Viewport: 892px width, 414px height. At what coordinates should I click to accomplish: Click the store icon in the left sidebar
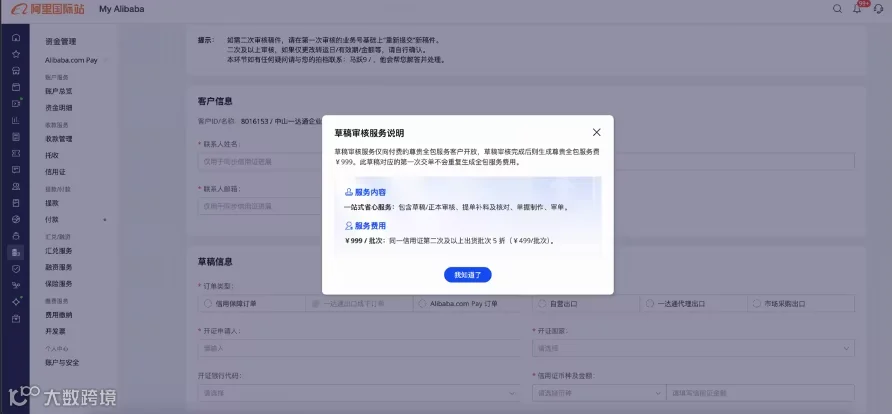point(16,71)
